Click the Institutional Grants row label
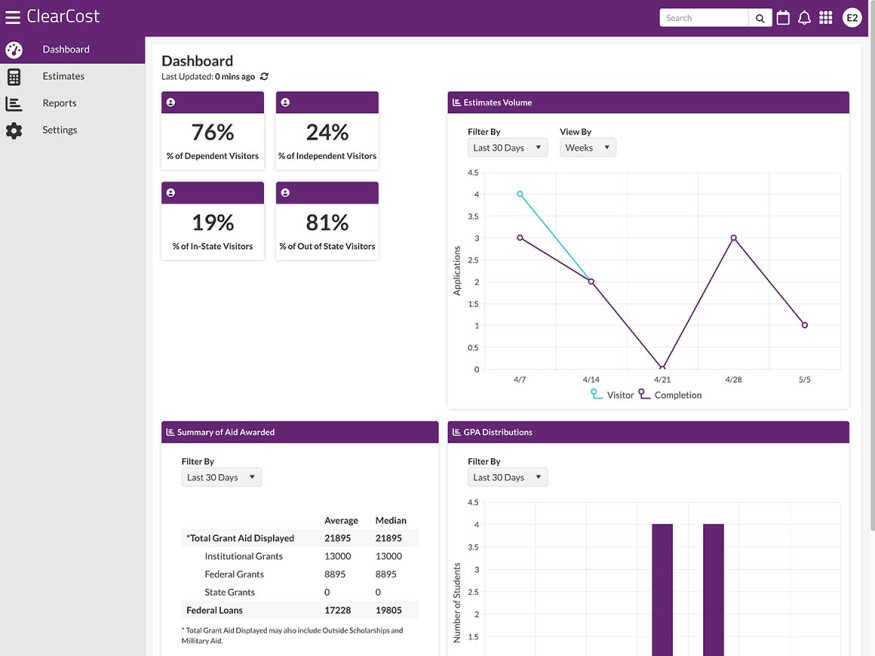Screen dimensions: 875x656 244,556
